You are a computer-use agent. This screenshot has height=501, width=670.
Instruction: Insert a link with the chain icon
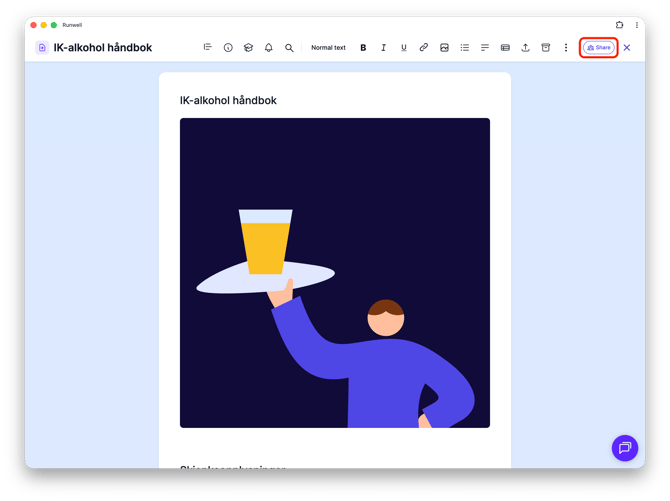coord(424,47)
